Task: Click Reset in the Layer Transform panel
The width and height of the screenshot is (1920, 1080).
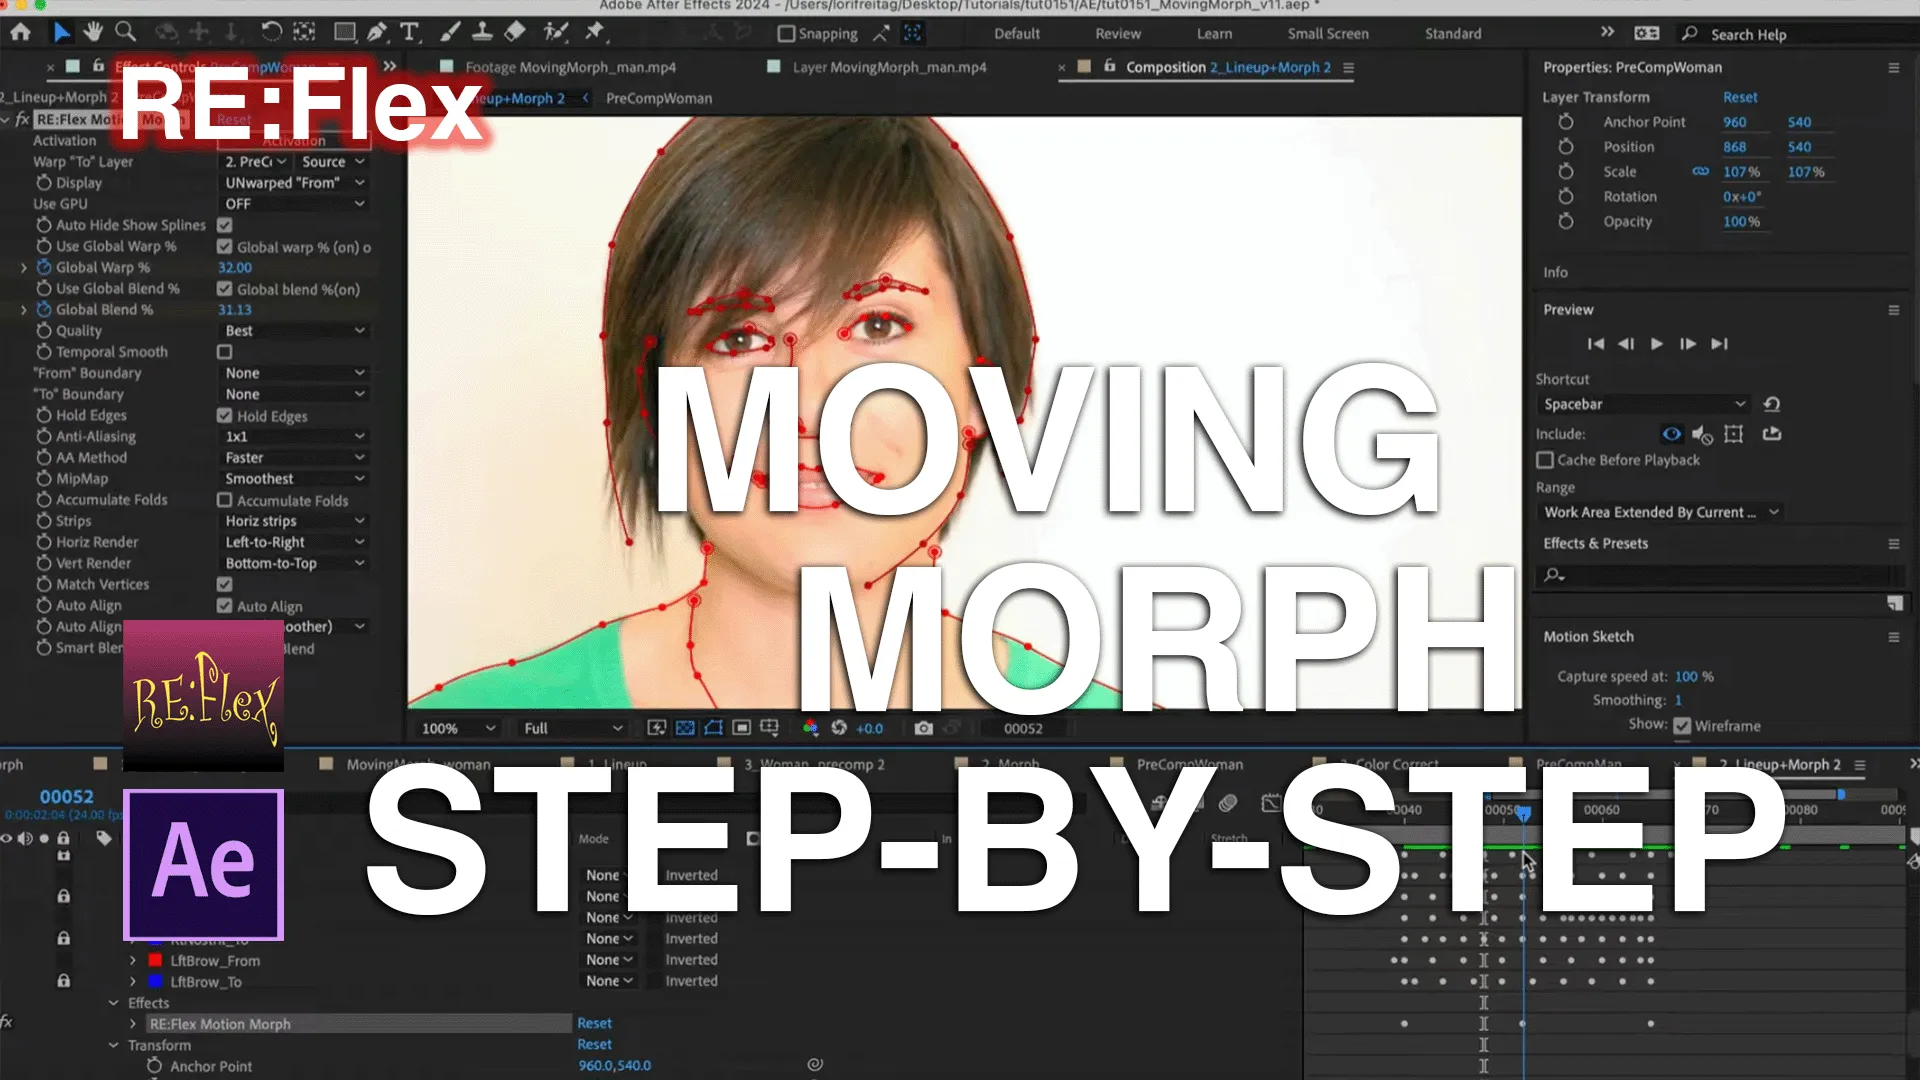Action: (x=1740, y=97)
